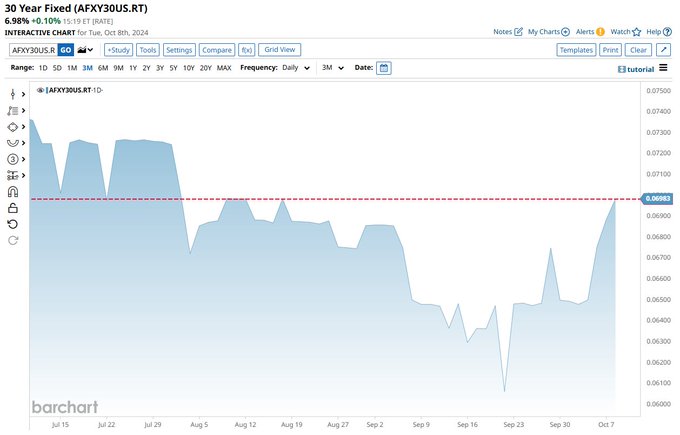Image resolution: width=680 pixels, height=435 pixels.
Task: Print the chart
Action: coord(611,50)
